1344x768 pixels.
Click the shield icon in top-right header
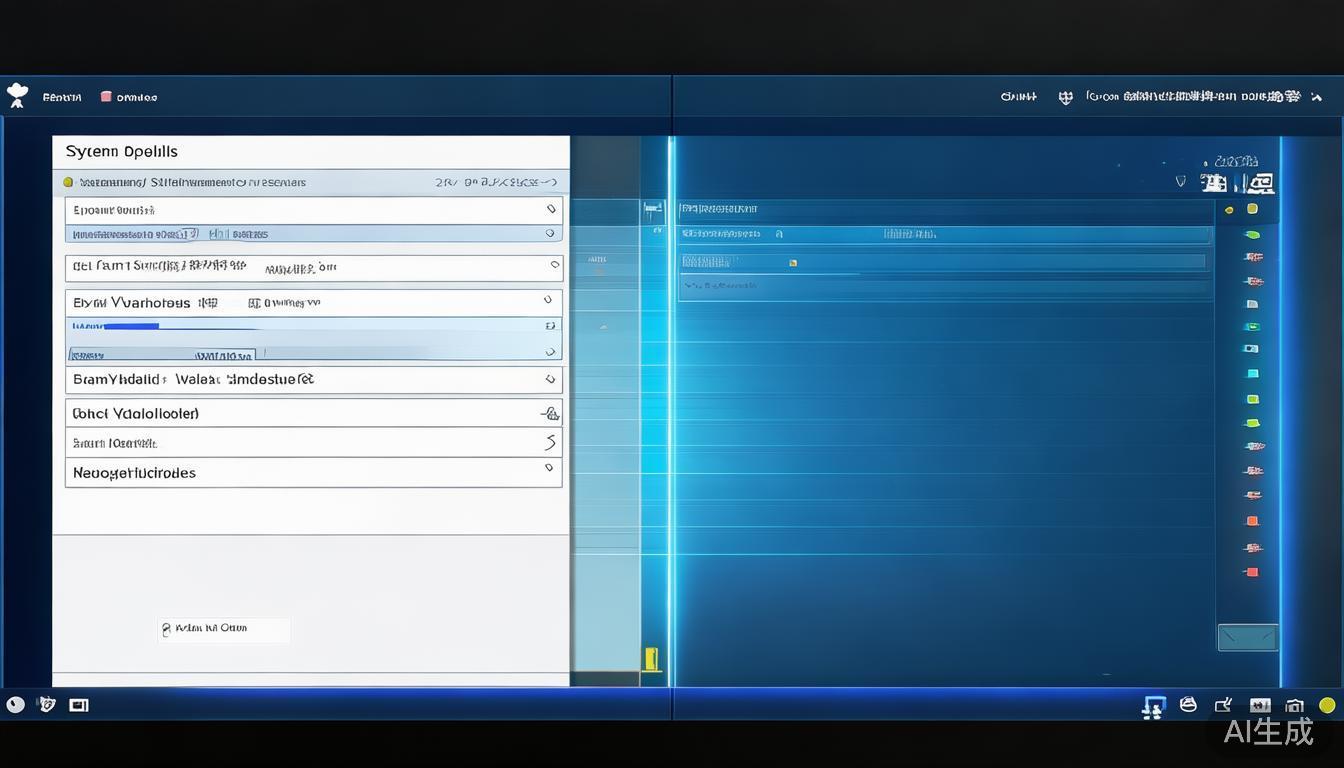tap(1065, 97)
